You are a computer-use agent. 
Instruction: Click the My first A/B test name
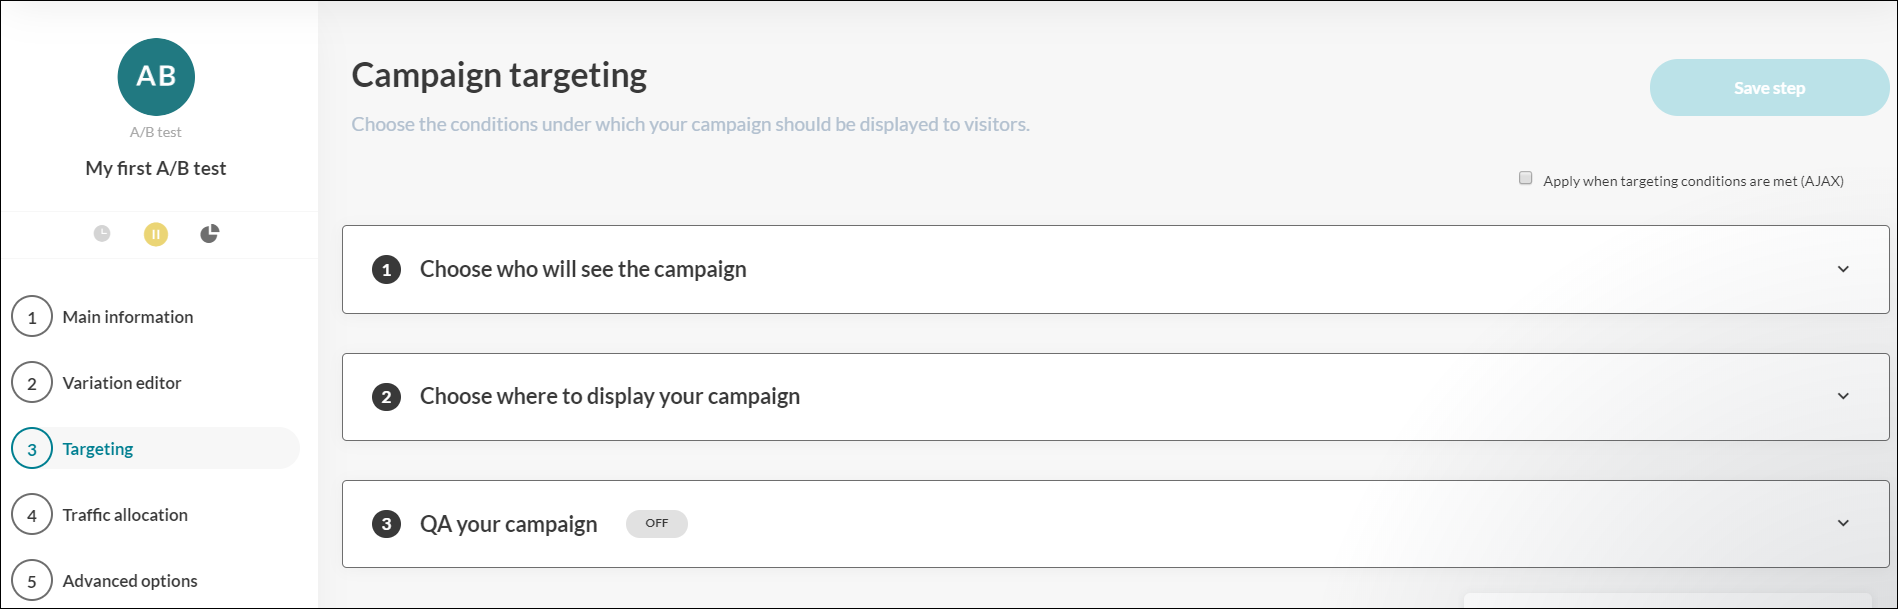[156, 168]
